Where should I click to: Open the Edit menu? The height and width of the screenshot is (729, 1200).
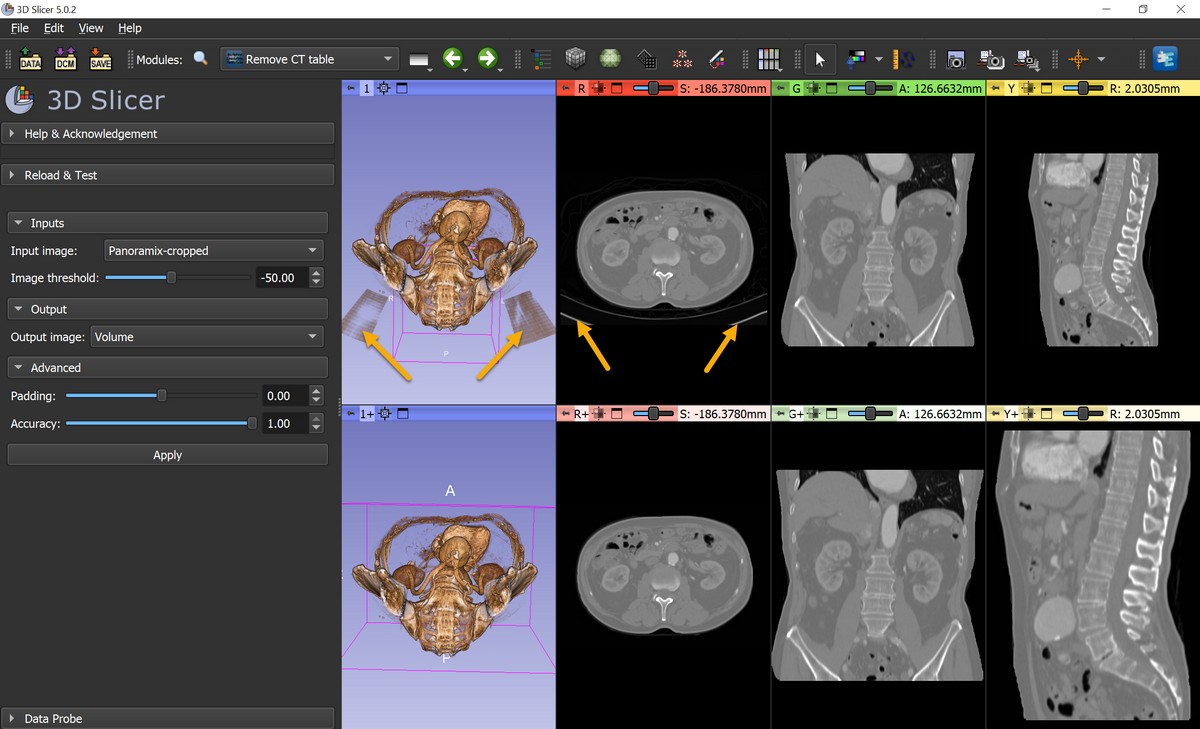click(54, 28)
